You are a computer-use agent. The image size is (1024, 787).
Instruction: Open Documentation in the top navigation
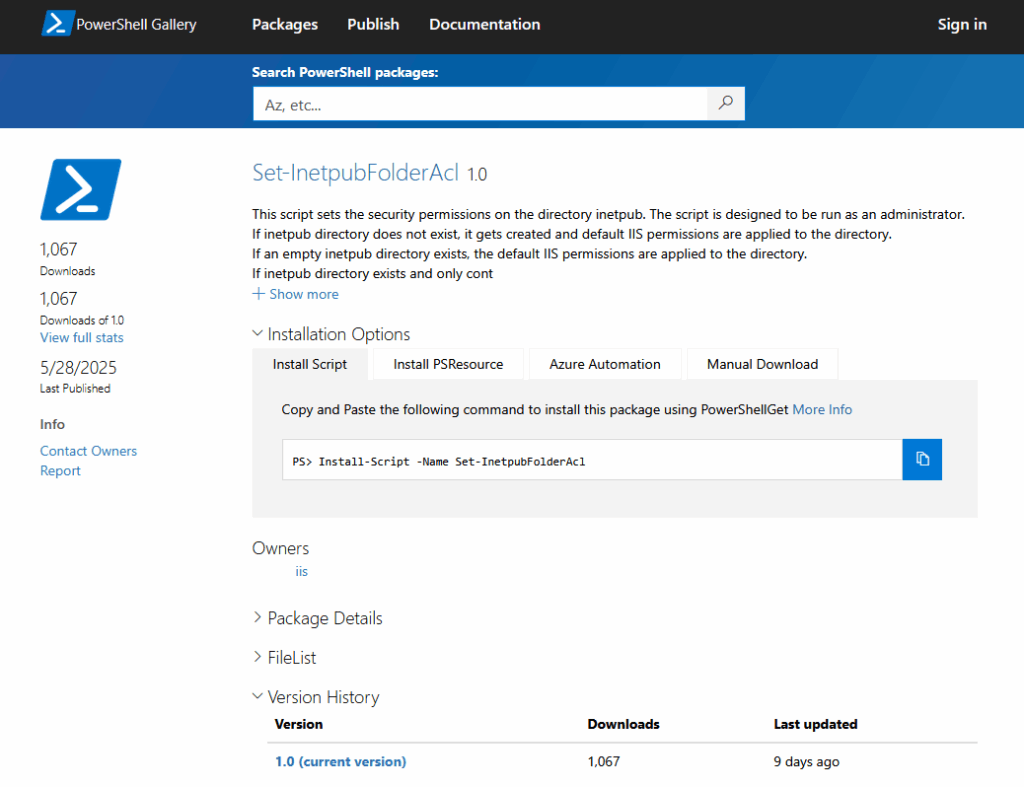[484, 24]
